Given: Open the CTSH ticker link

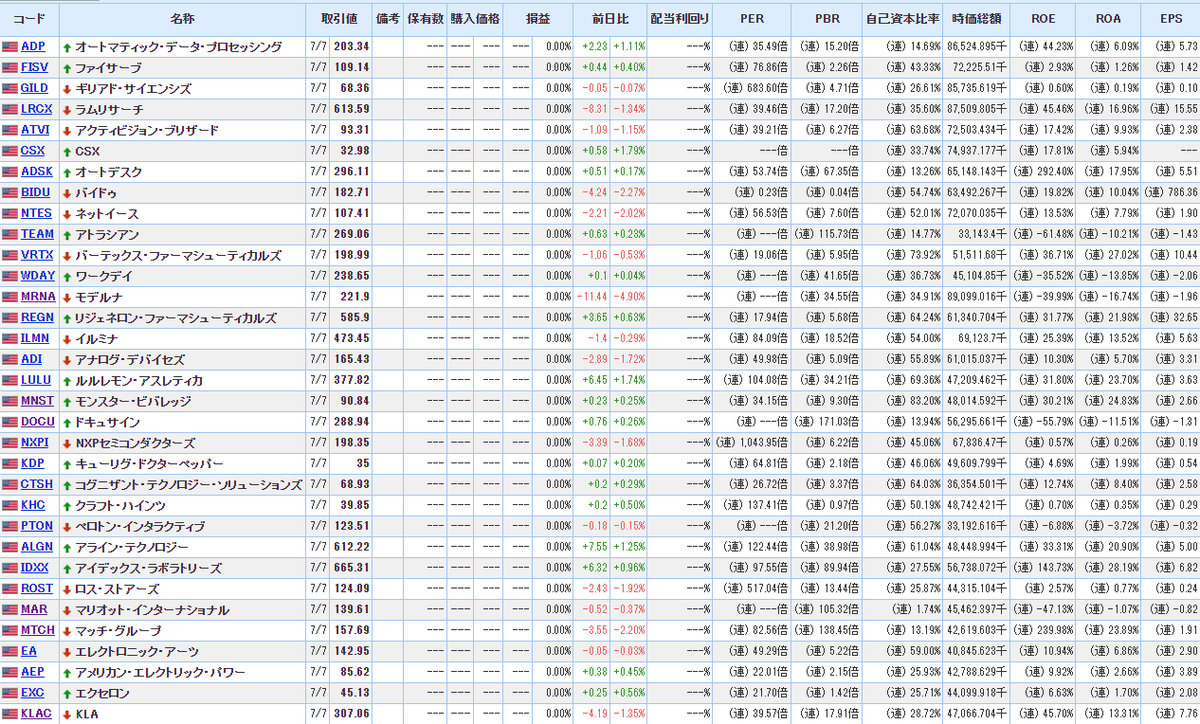Looking at the screenshot, I should coord(36,485).
